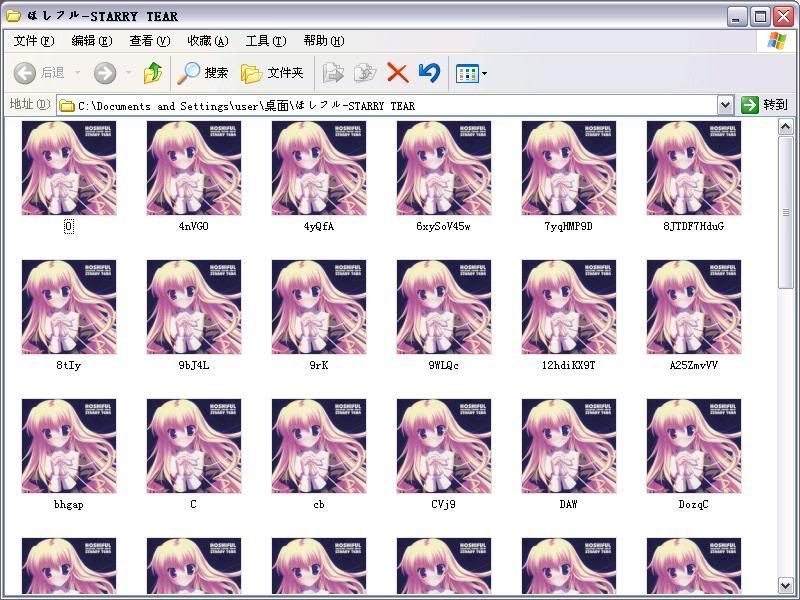Click the scroll down arrow
This screenshot has width=800, height=600.
[785, 585]
